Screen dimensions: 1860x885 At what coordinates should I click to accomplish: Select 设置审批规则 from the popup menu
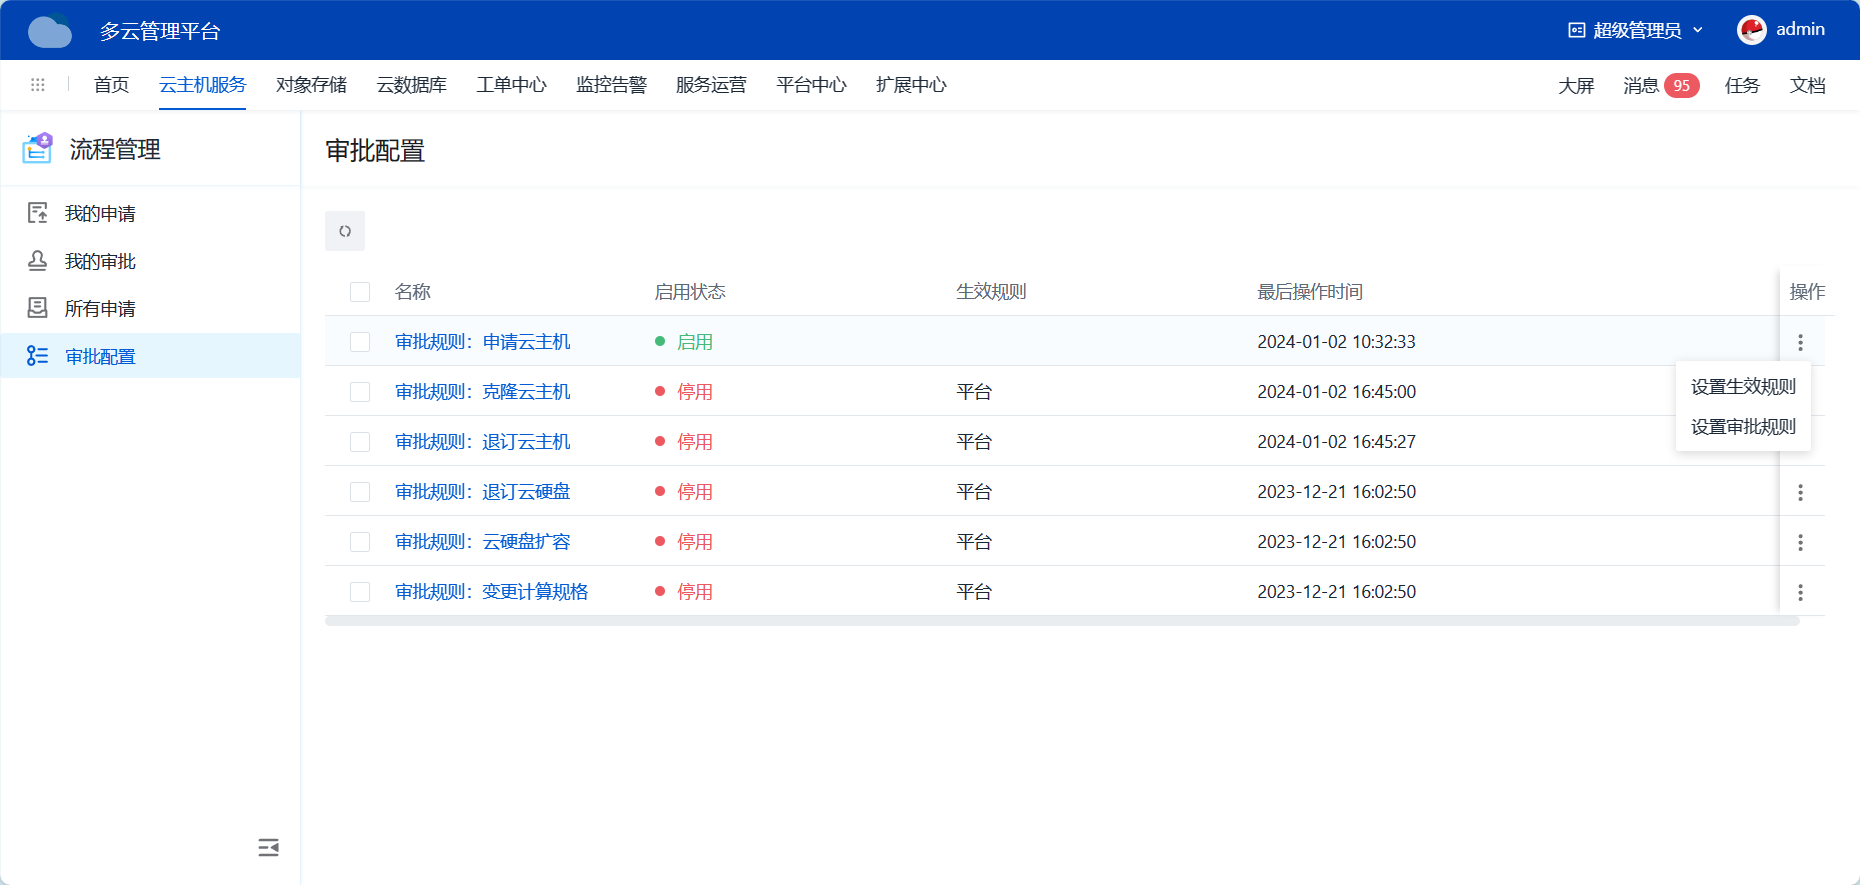1743,427
